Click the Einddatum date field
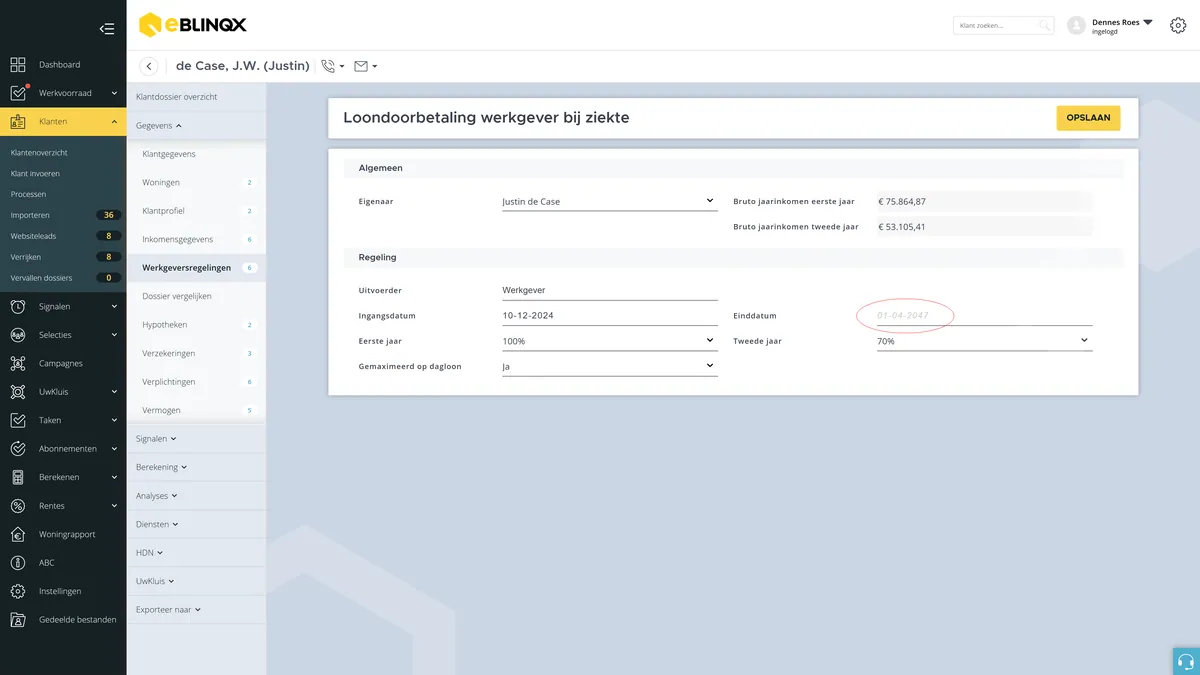 coord(984,316)
